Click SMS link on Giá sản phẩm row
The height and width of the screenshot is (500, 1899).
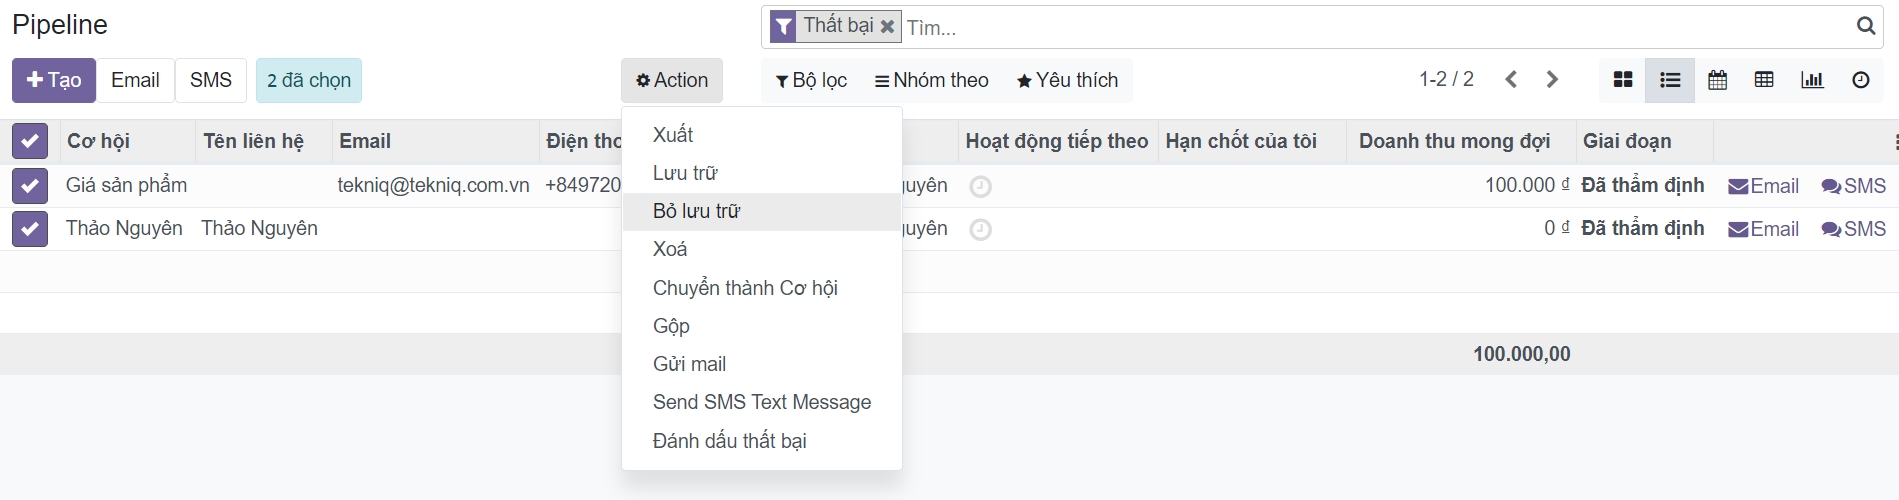[1854, 186]
